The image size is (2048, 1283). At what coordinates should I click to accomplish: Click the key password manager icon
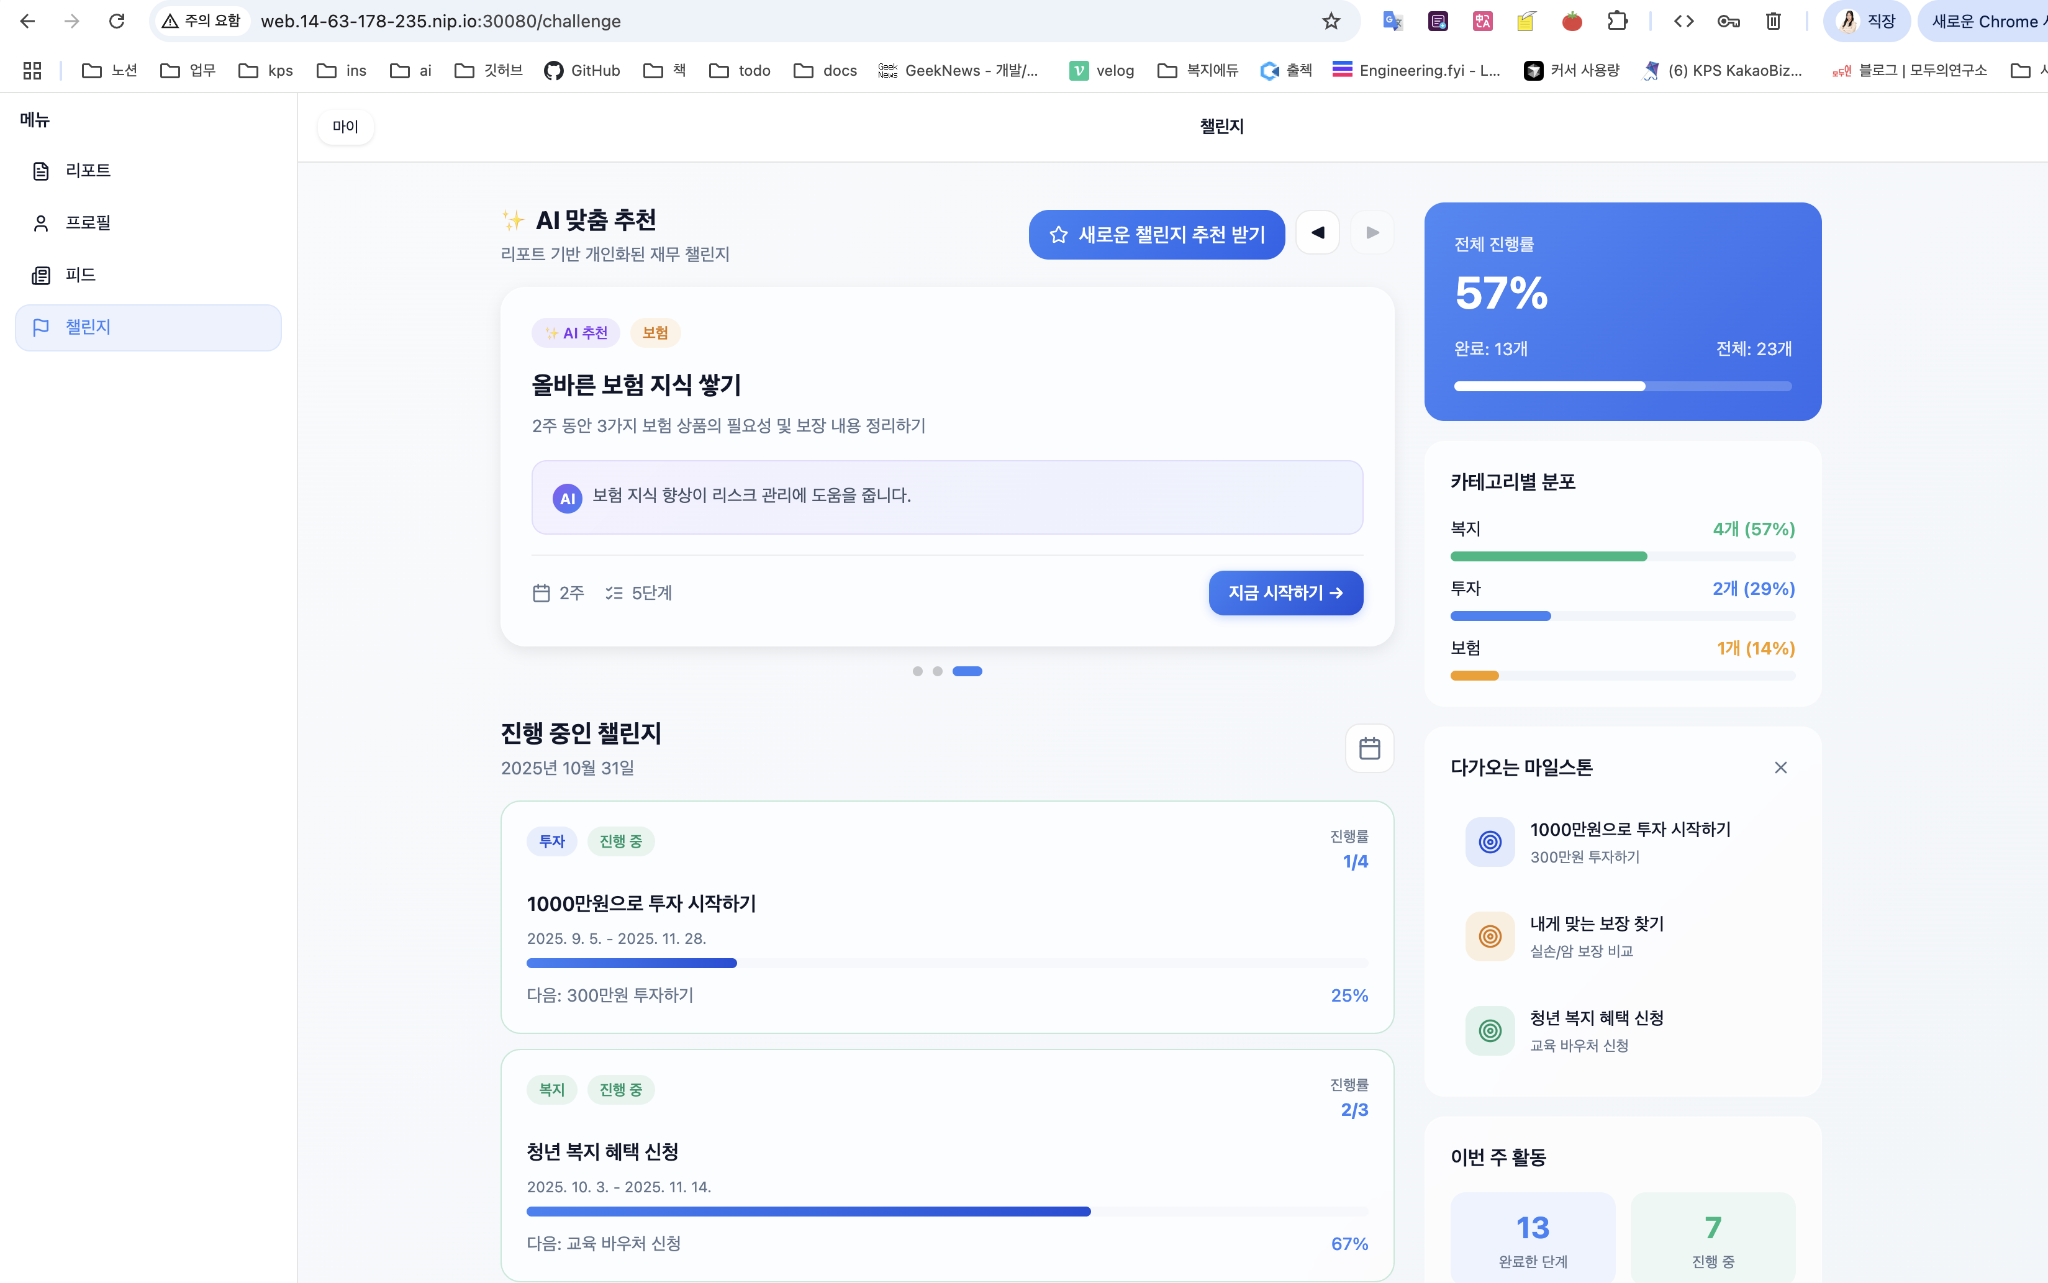click(x=1729, y=21)
